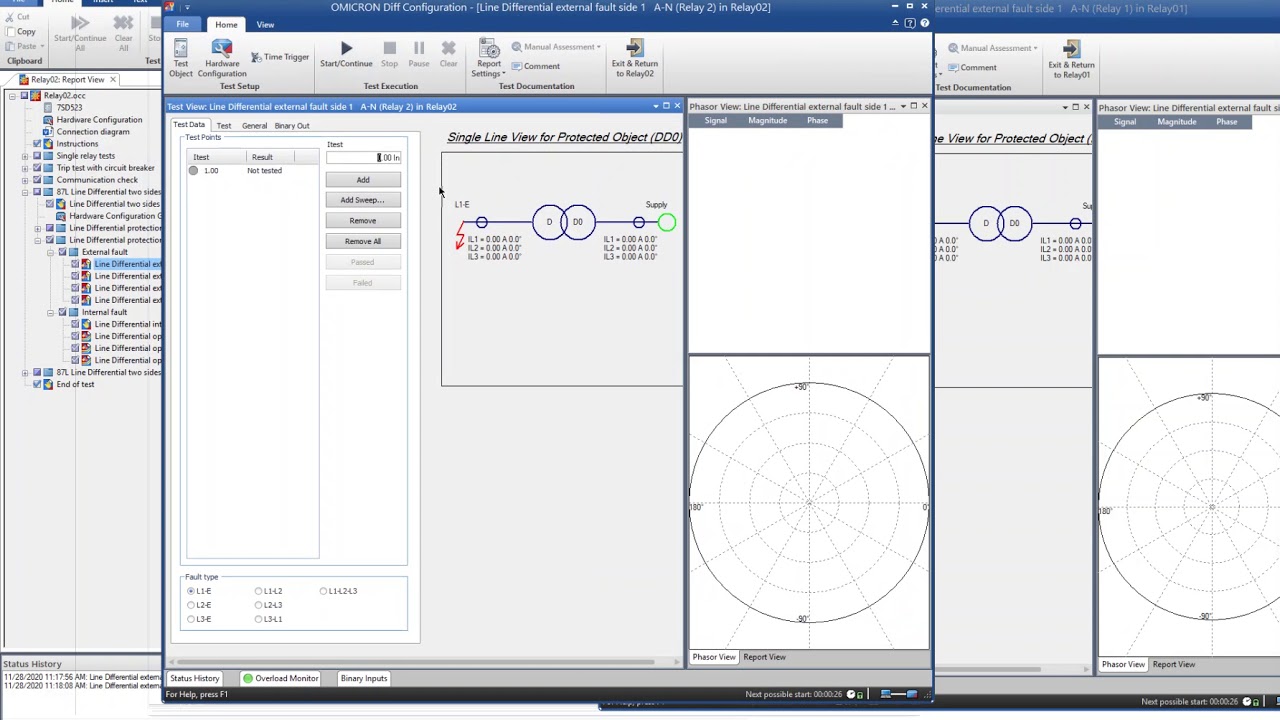
Task: Open the Connection diagram tree item
Action: tap(93, 132)
